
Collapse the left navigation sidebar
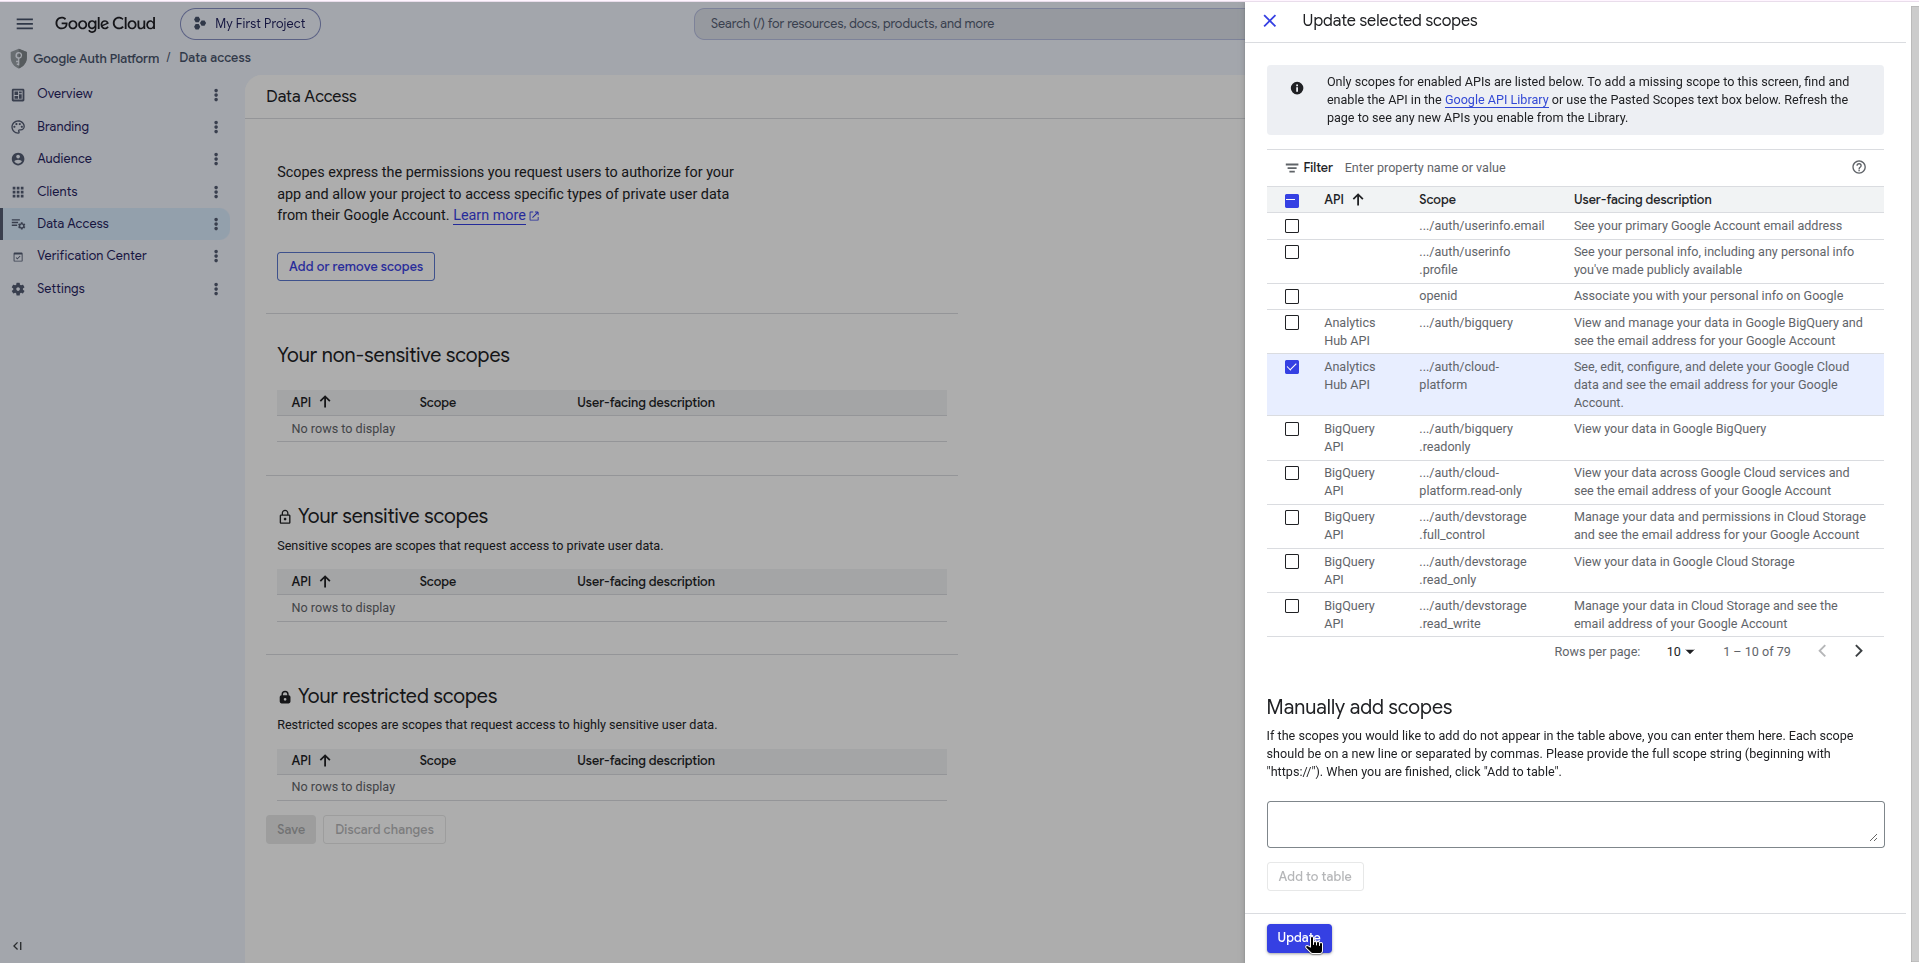tap(18, 945)
